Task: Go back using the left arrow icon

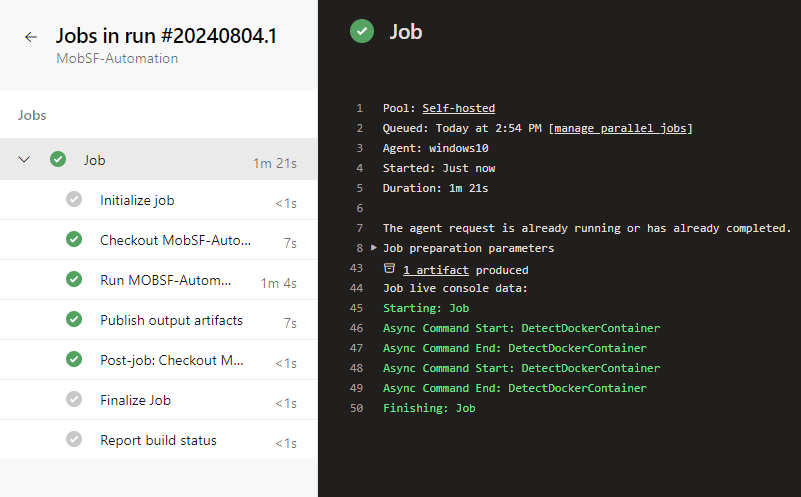Action: pyautogui.click(x=31, y=37)
